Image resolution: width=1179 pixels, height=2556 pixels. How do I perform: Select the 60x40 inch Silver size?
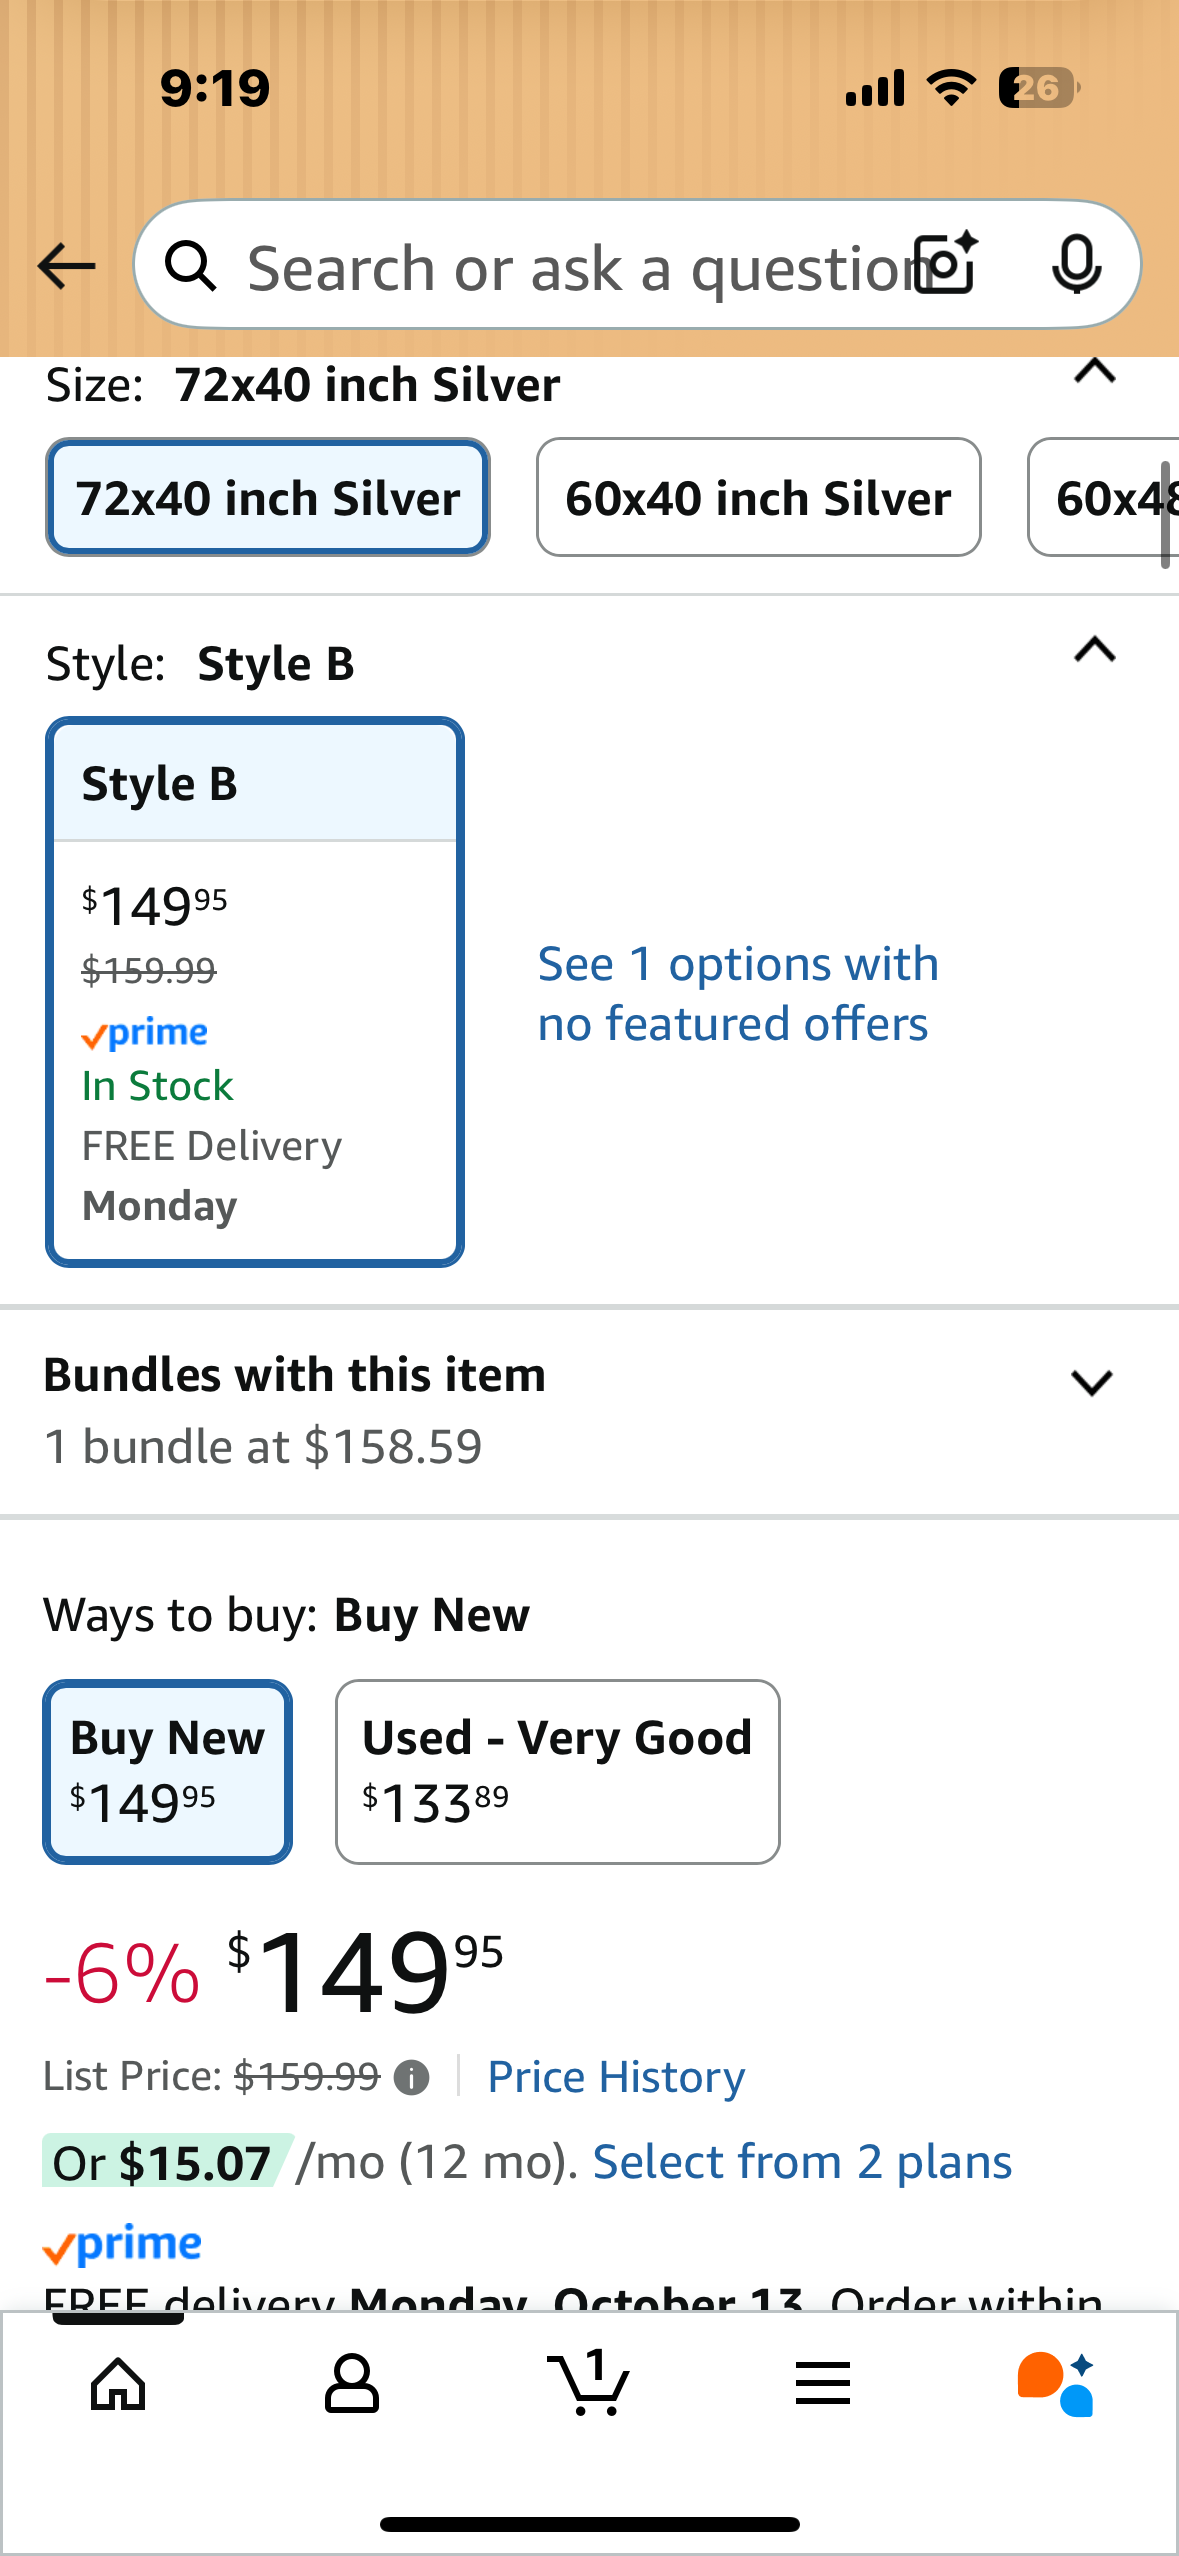click(758, 497)
